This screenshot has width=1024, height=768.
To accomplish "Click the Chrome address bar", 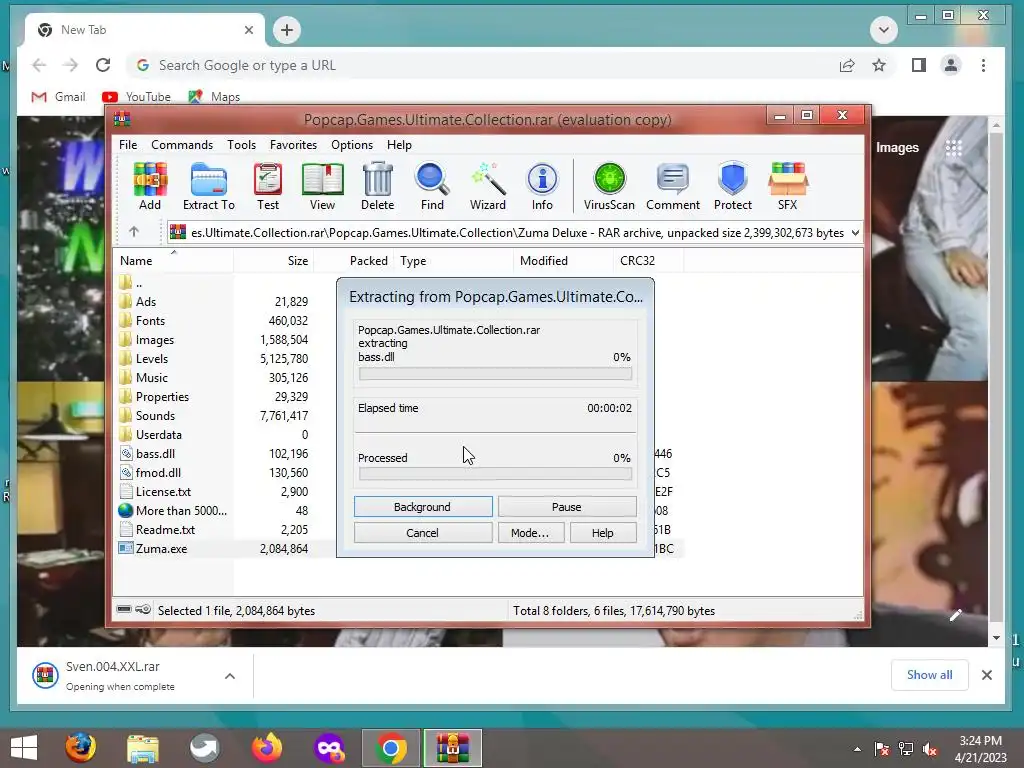I will coord(483,65).
